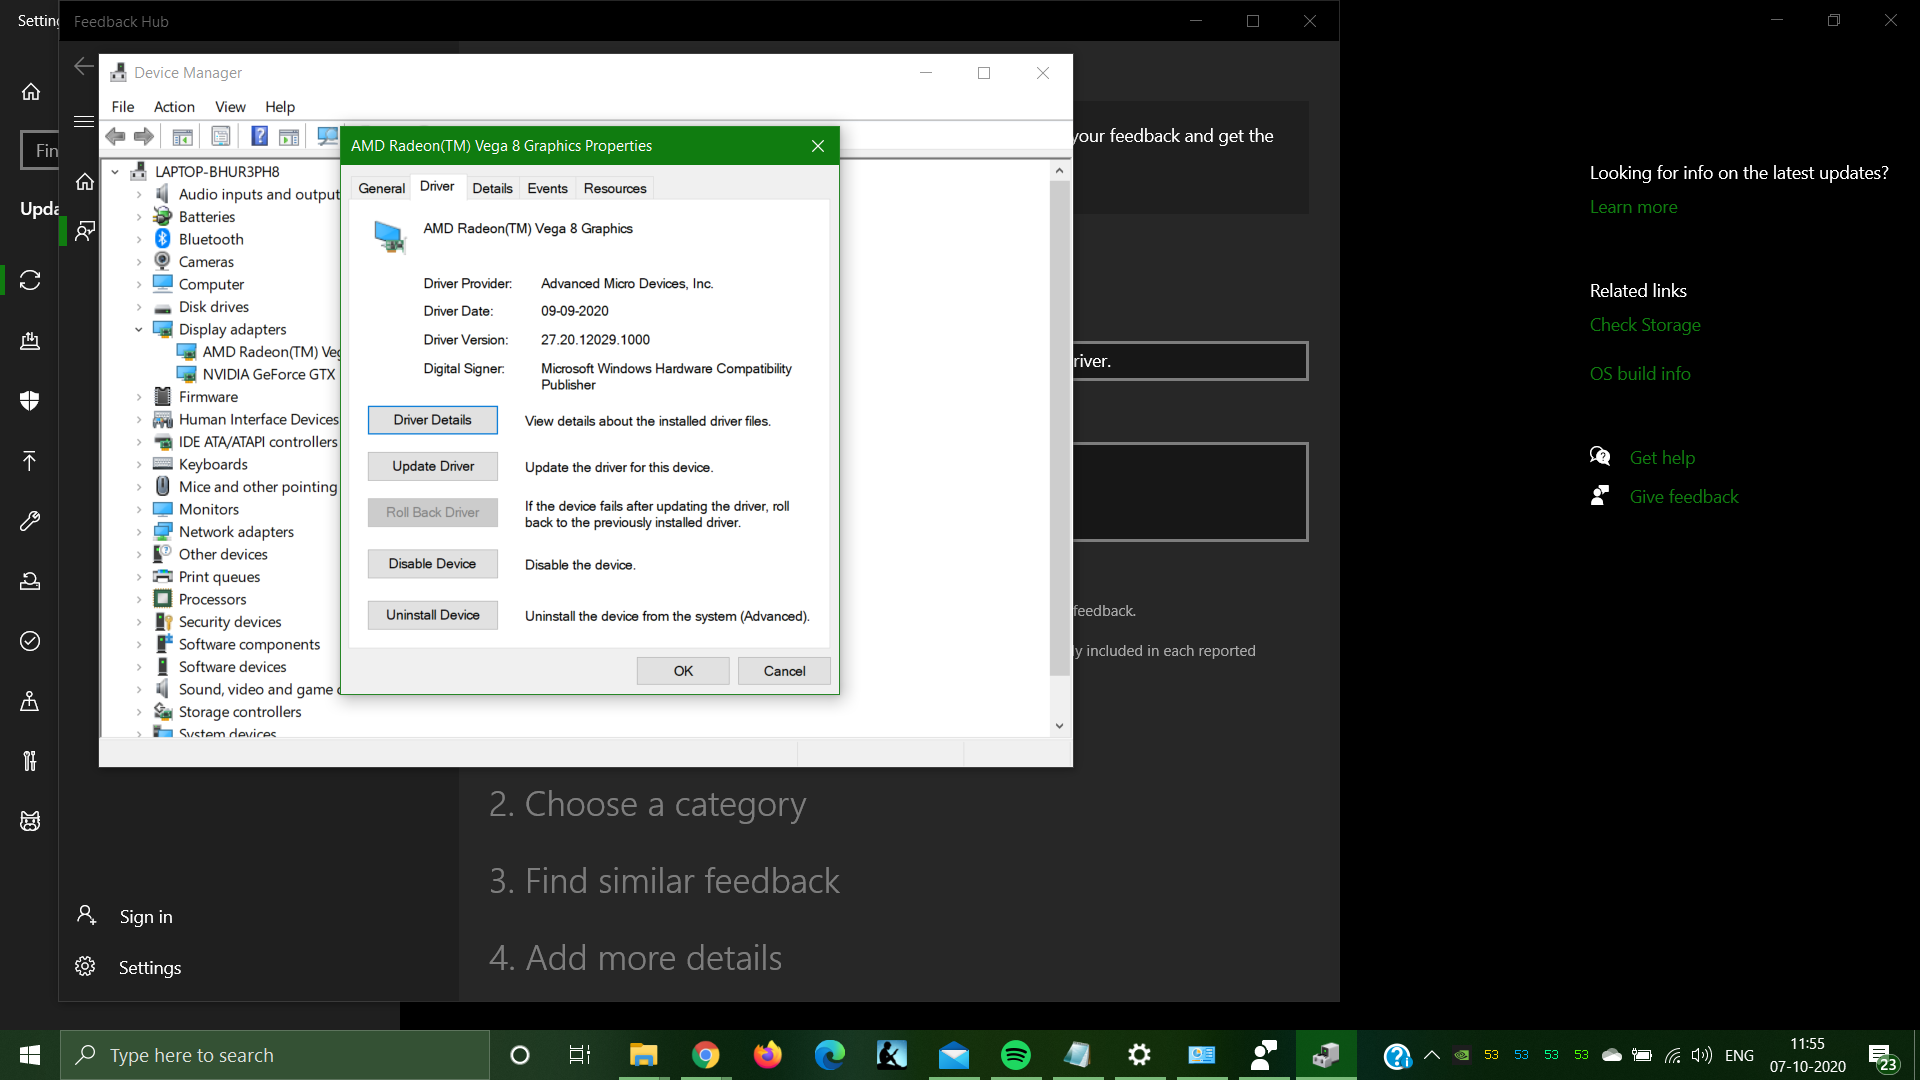
Task: Click the Show/Hide Console Tree toolbar icon
Action: pyautogui.click(x=182, y=136)
